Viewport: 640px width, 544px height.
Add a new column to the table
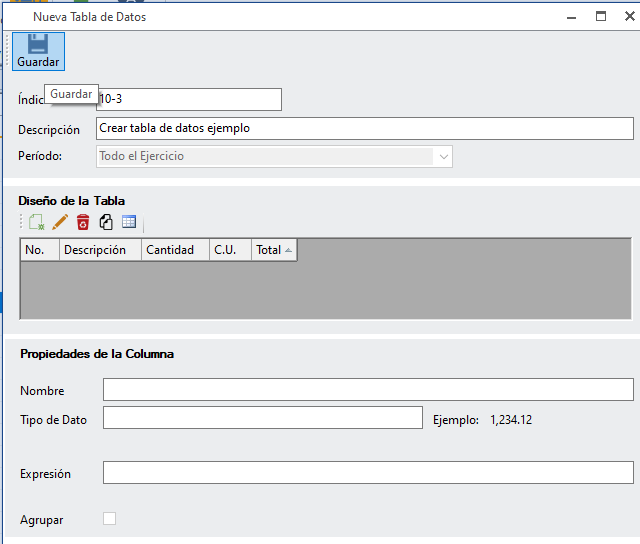(x=37, y=222)
